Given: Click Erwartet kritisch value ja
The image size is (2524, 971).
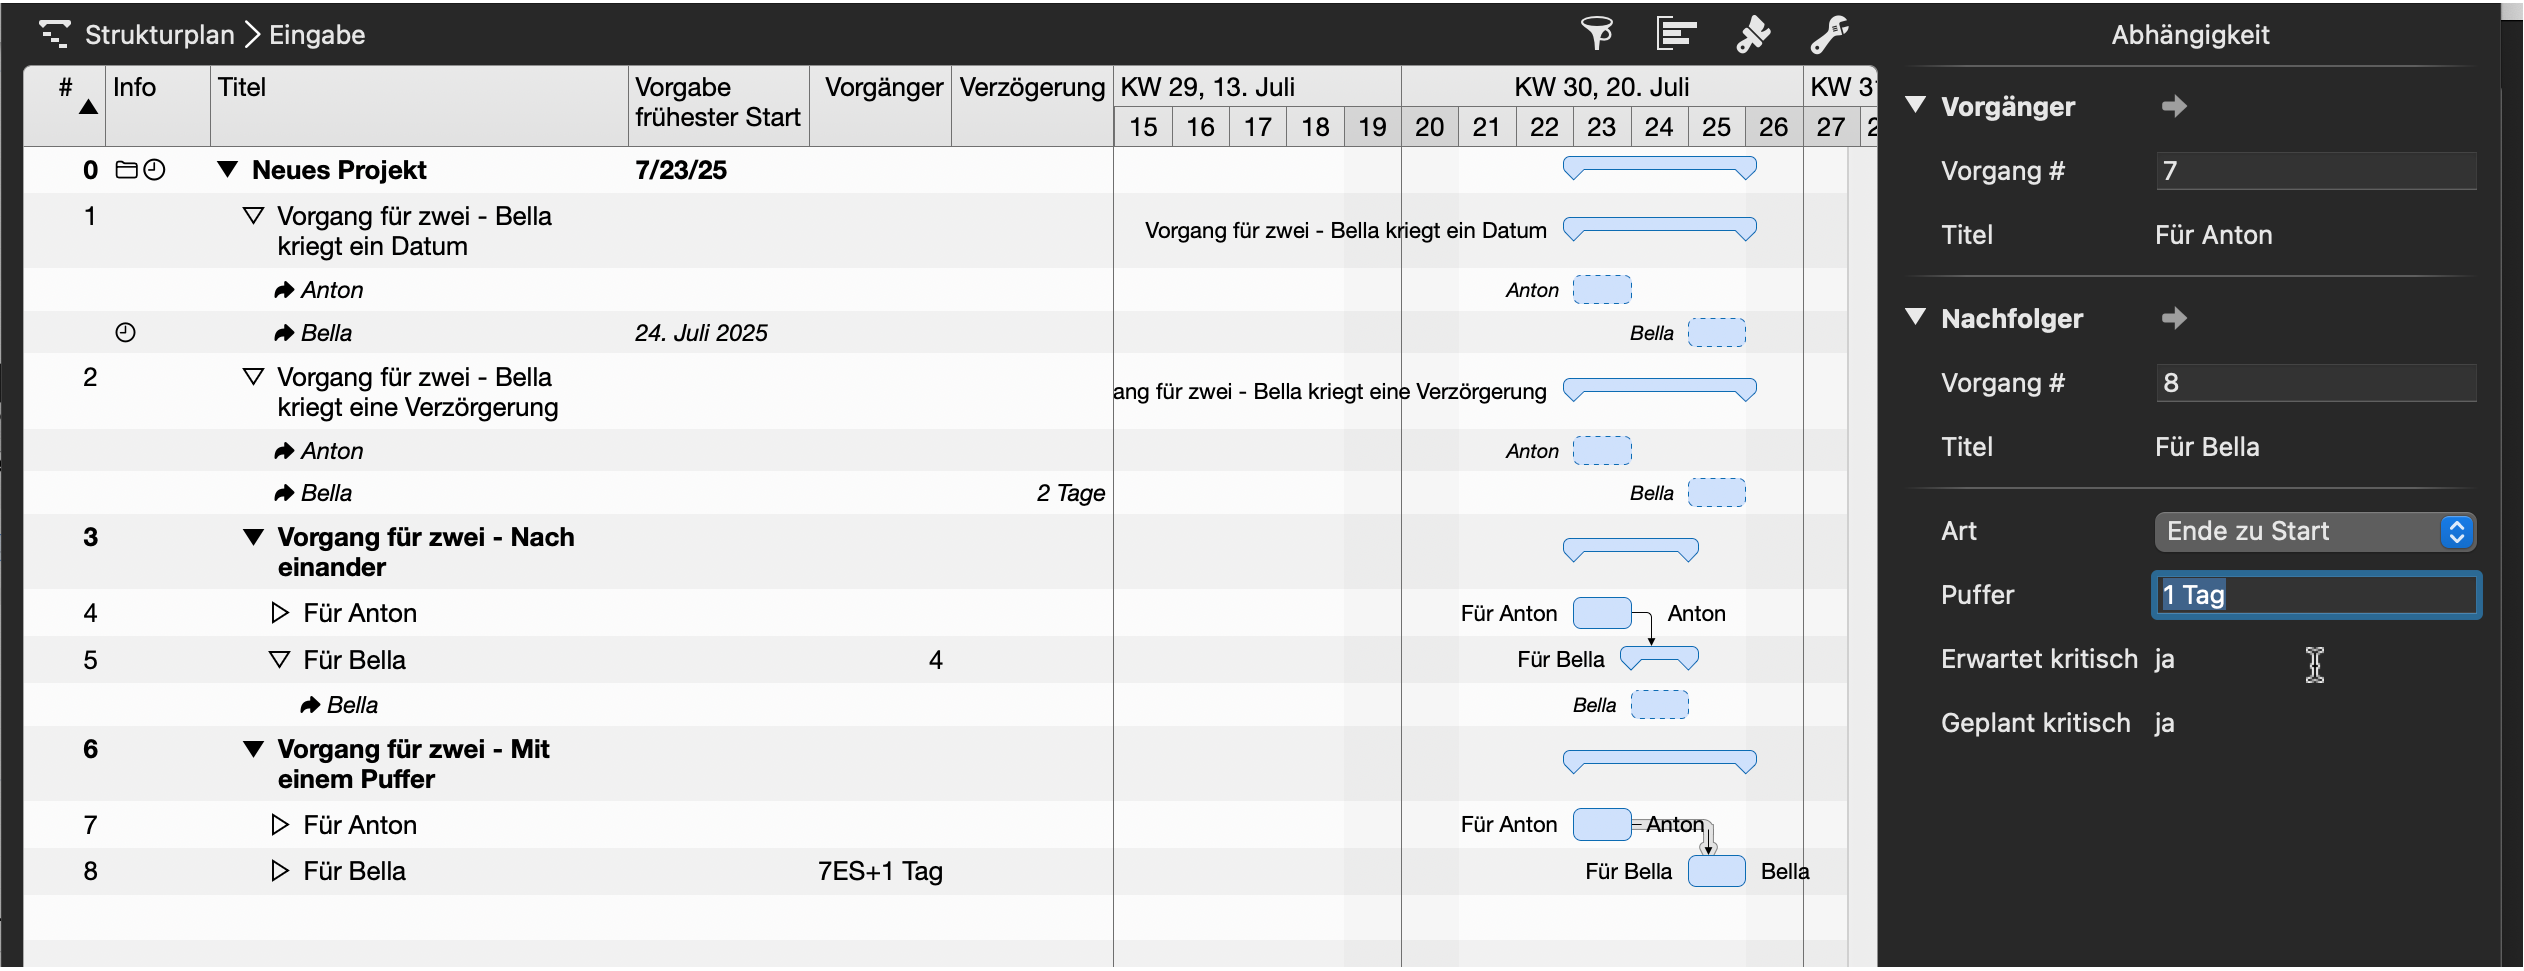Looking at the screenshot, I should (2164, 659).
